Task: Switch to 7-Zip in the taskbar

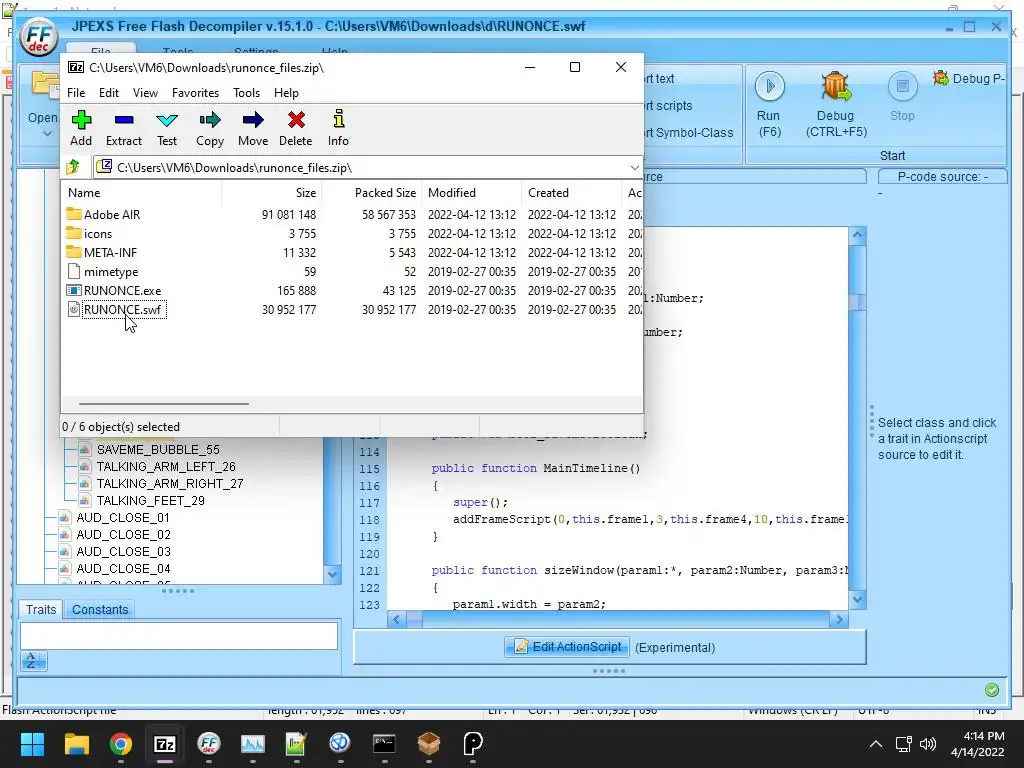Action: click(x=165, y=743)
